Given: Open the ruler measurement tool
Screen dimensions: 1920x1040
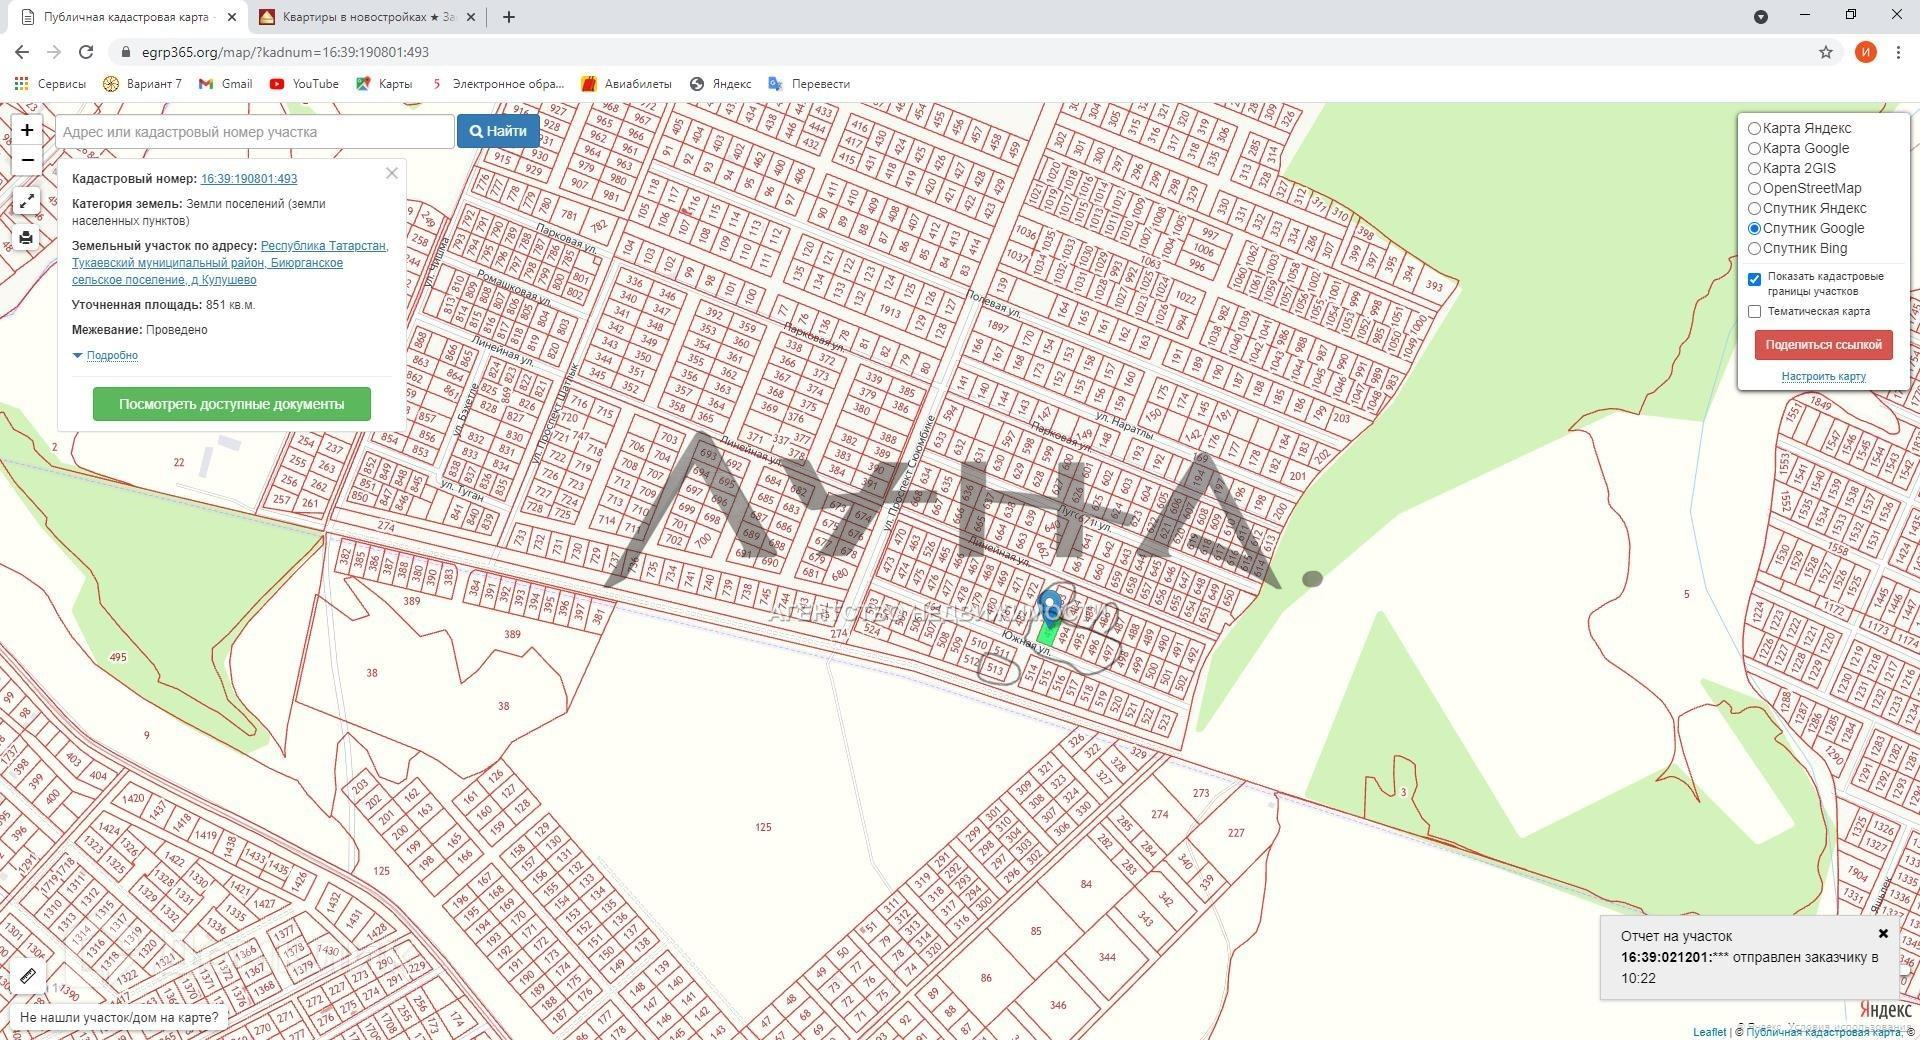Looking at the screenshot, I should tap(27, 976).
